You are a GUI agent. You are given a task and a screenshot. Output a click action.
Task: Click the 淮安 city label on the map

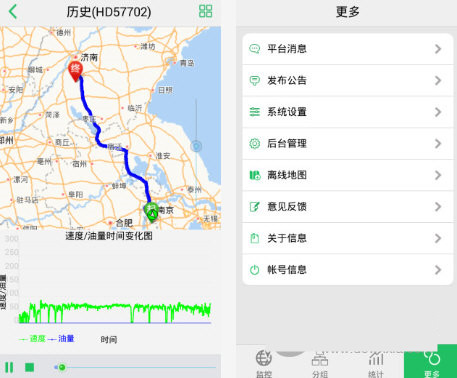(x=163, y=156)
